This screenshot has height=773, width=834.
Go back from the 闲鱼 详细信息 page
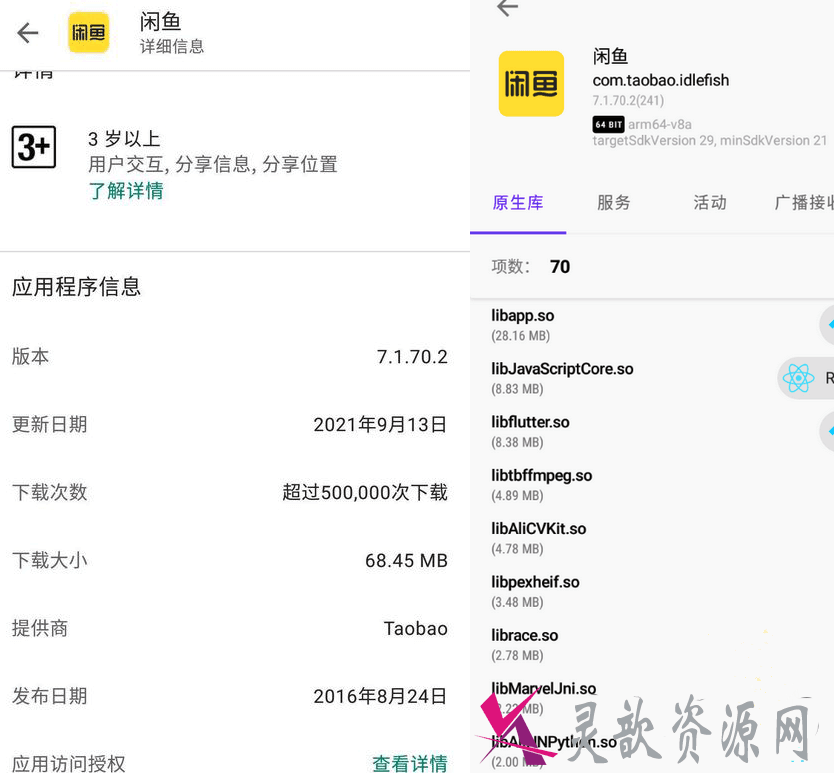pyautogui.click(x=28, y=33)
